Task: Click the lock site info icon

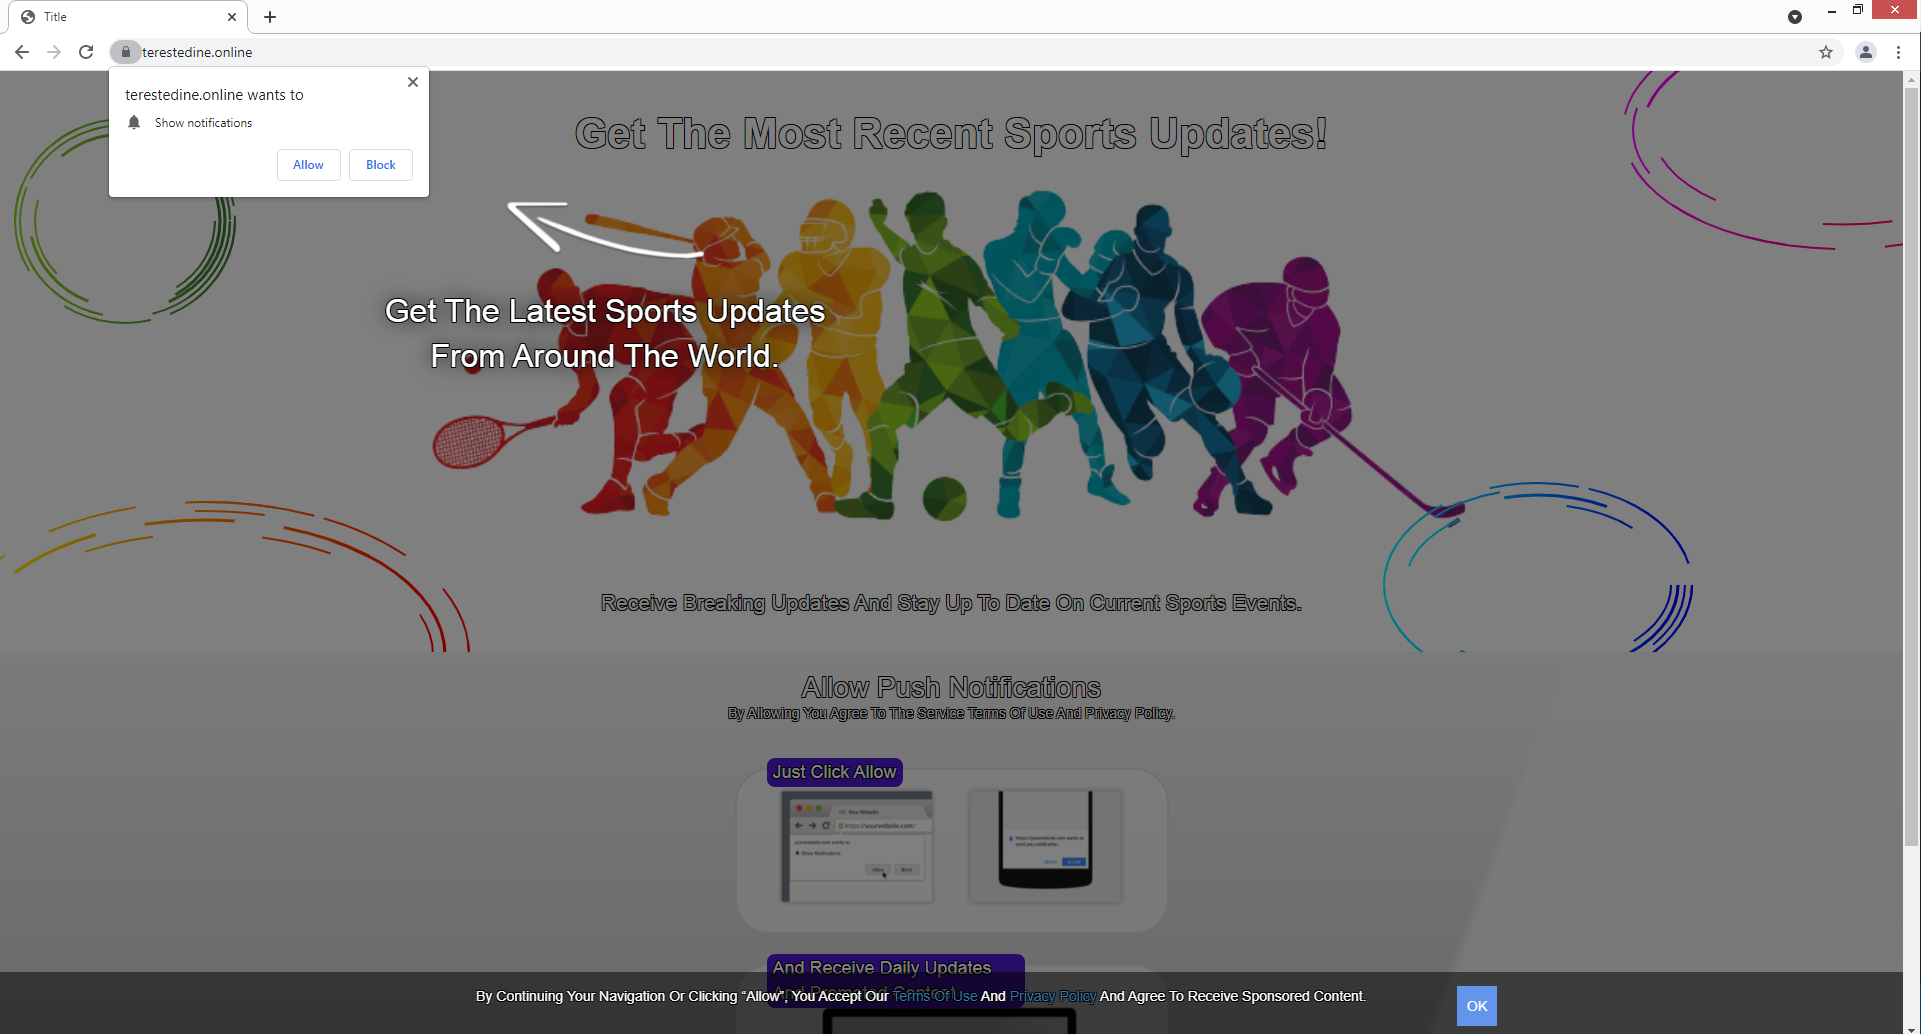Action: 125,52
